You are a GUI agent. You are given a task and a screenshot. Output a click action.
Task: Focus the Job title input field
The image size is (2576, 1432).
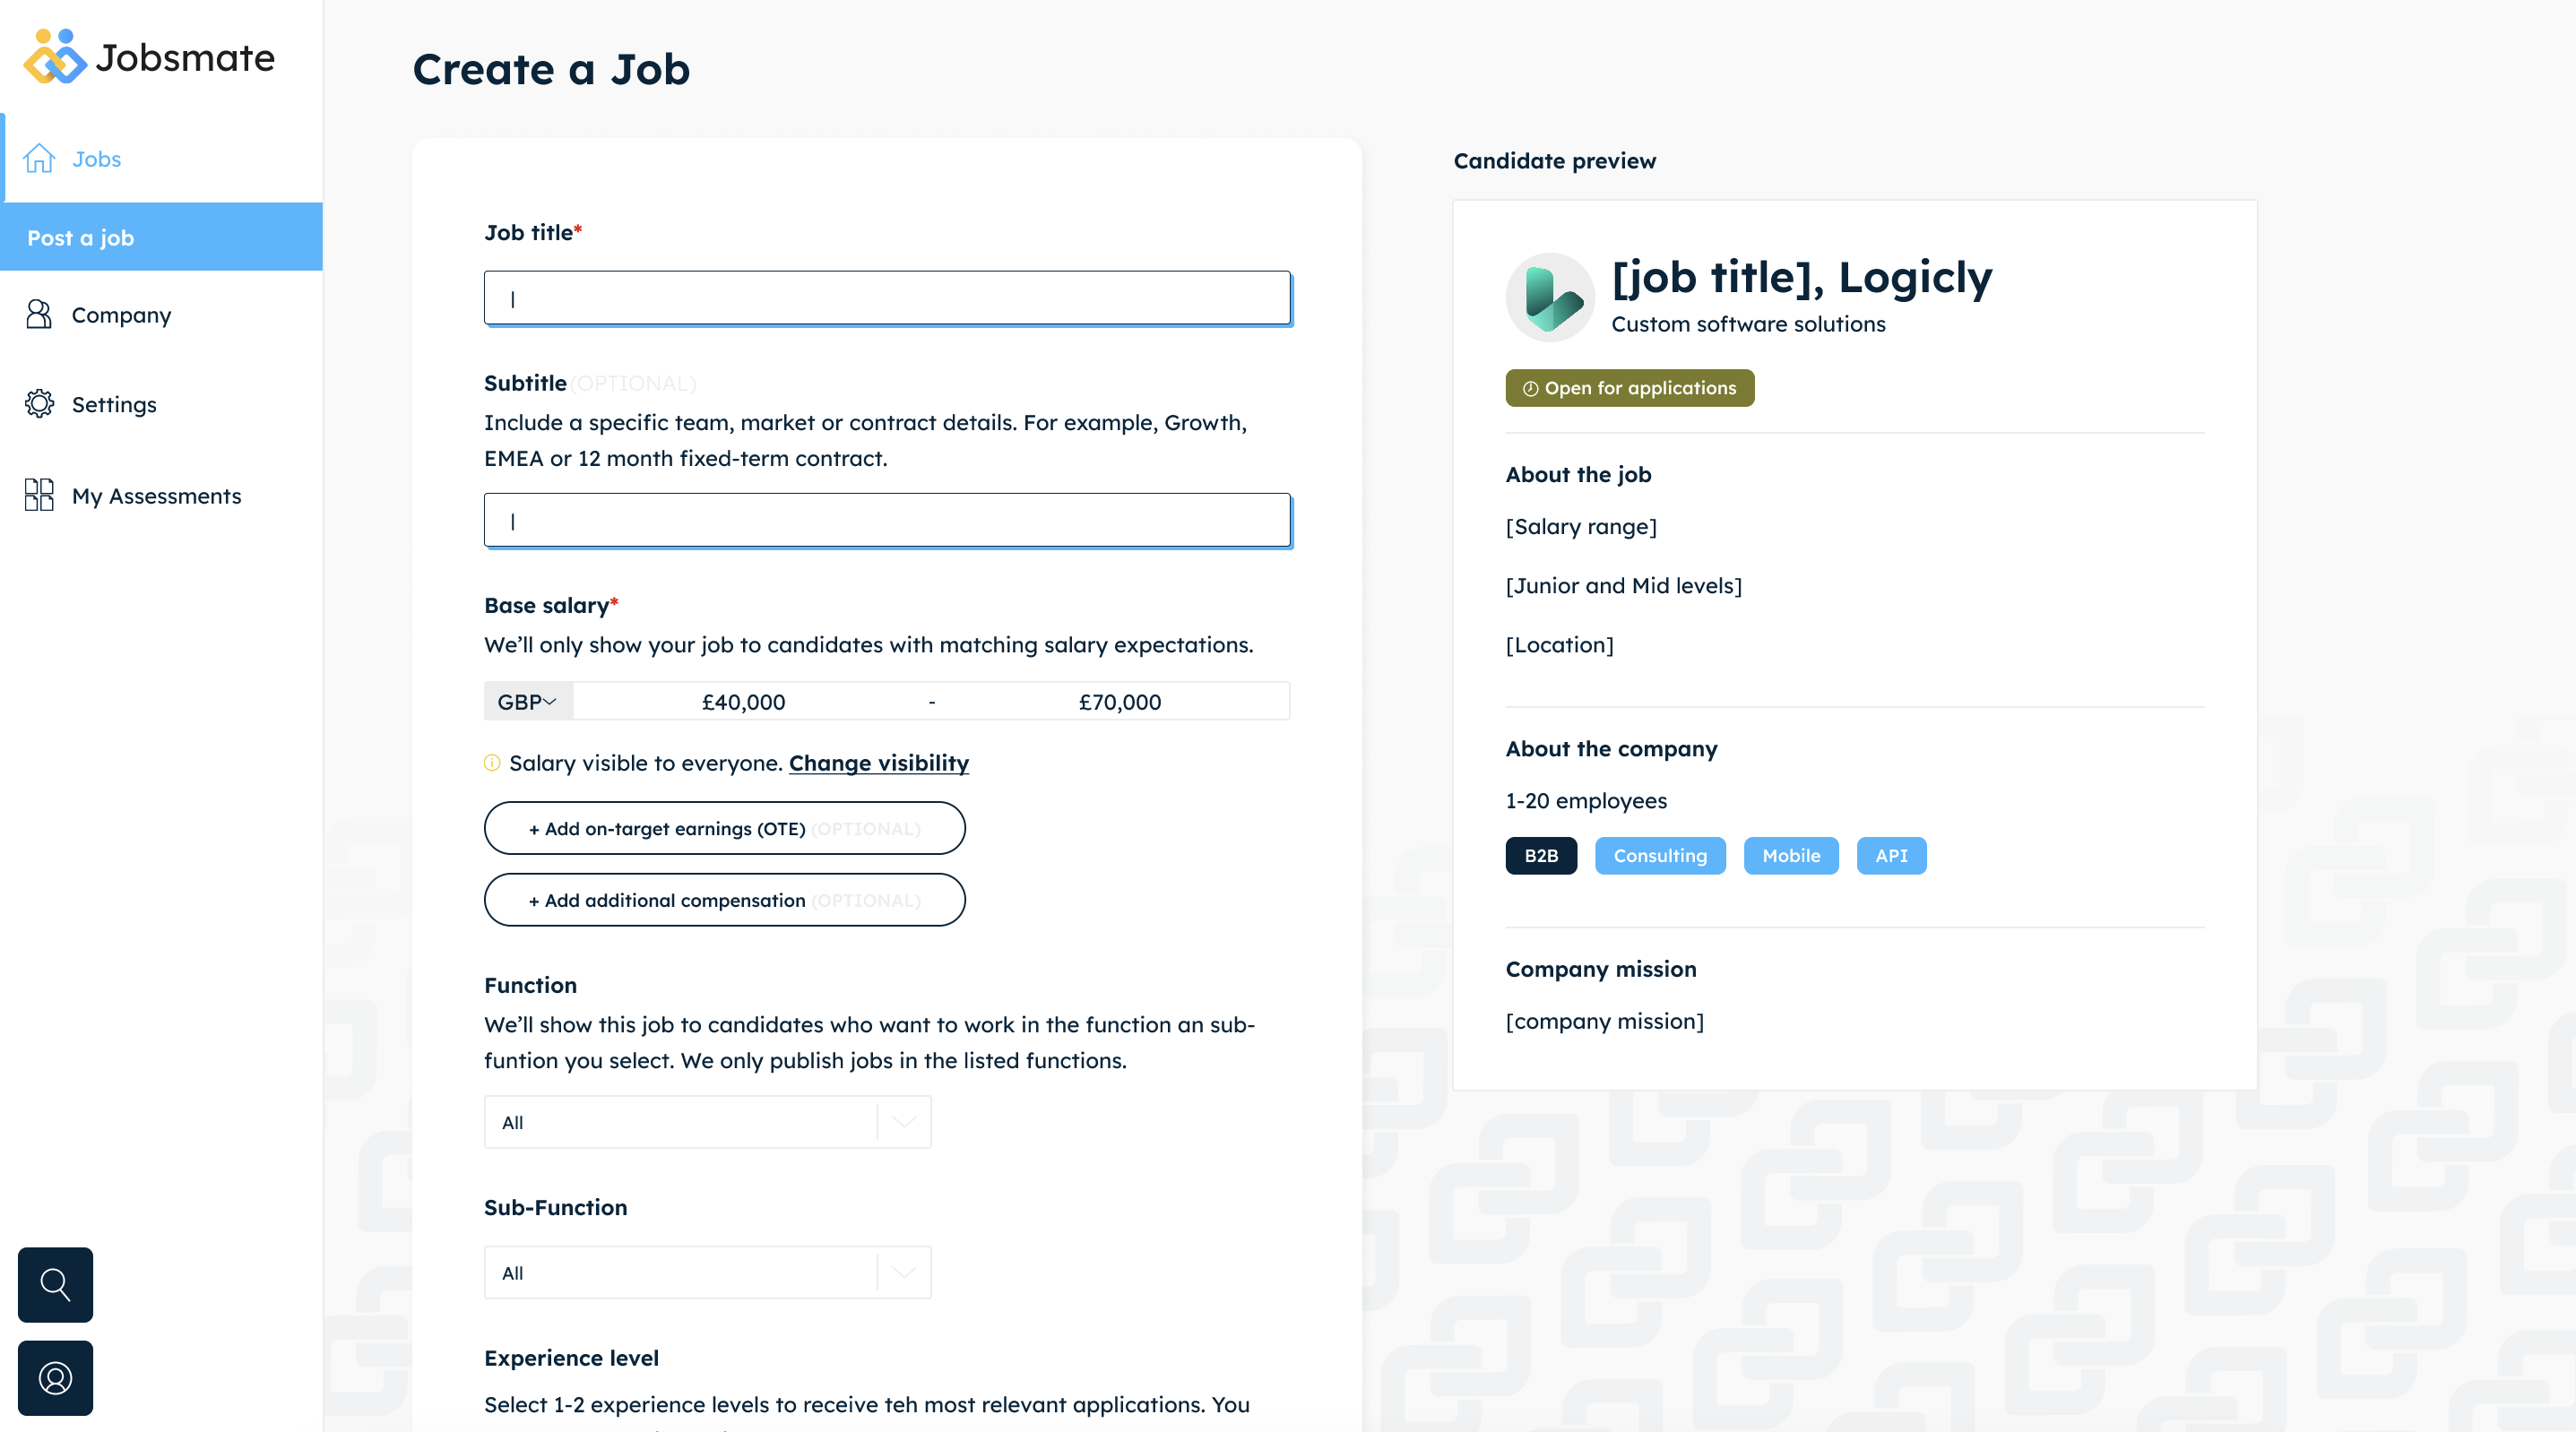pos(887,298)
